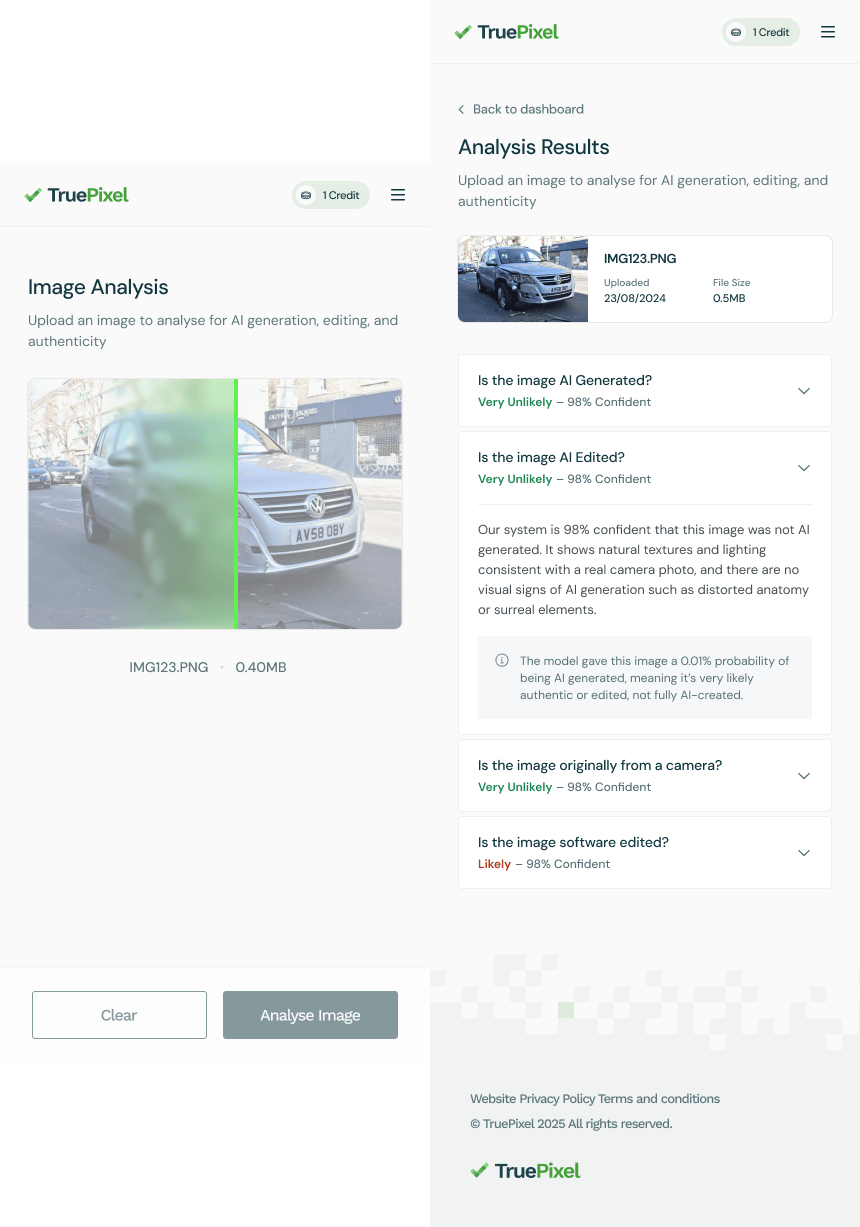
Task: Click the 1 Credit badge in right header
Action: point(761,32)
